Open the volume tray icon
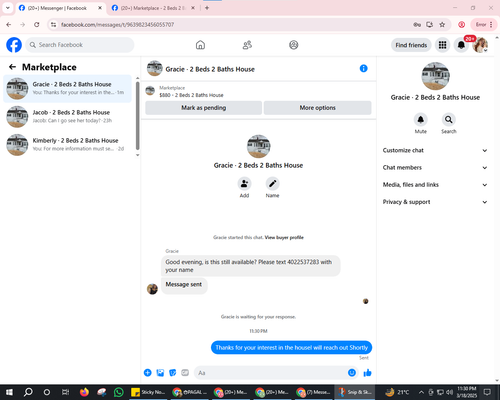This screenshot has height=400, width=500. pyautogui.click(x=449, y=392)
